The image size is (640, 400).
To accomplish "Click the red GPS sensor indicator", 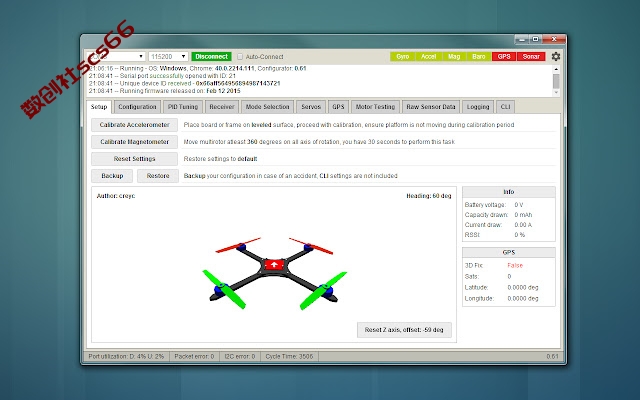I will point(504,56).
